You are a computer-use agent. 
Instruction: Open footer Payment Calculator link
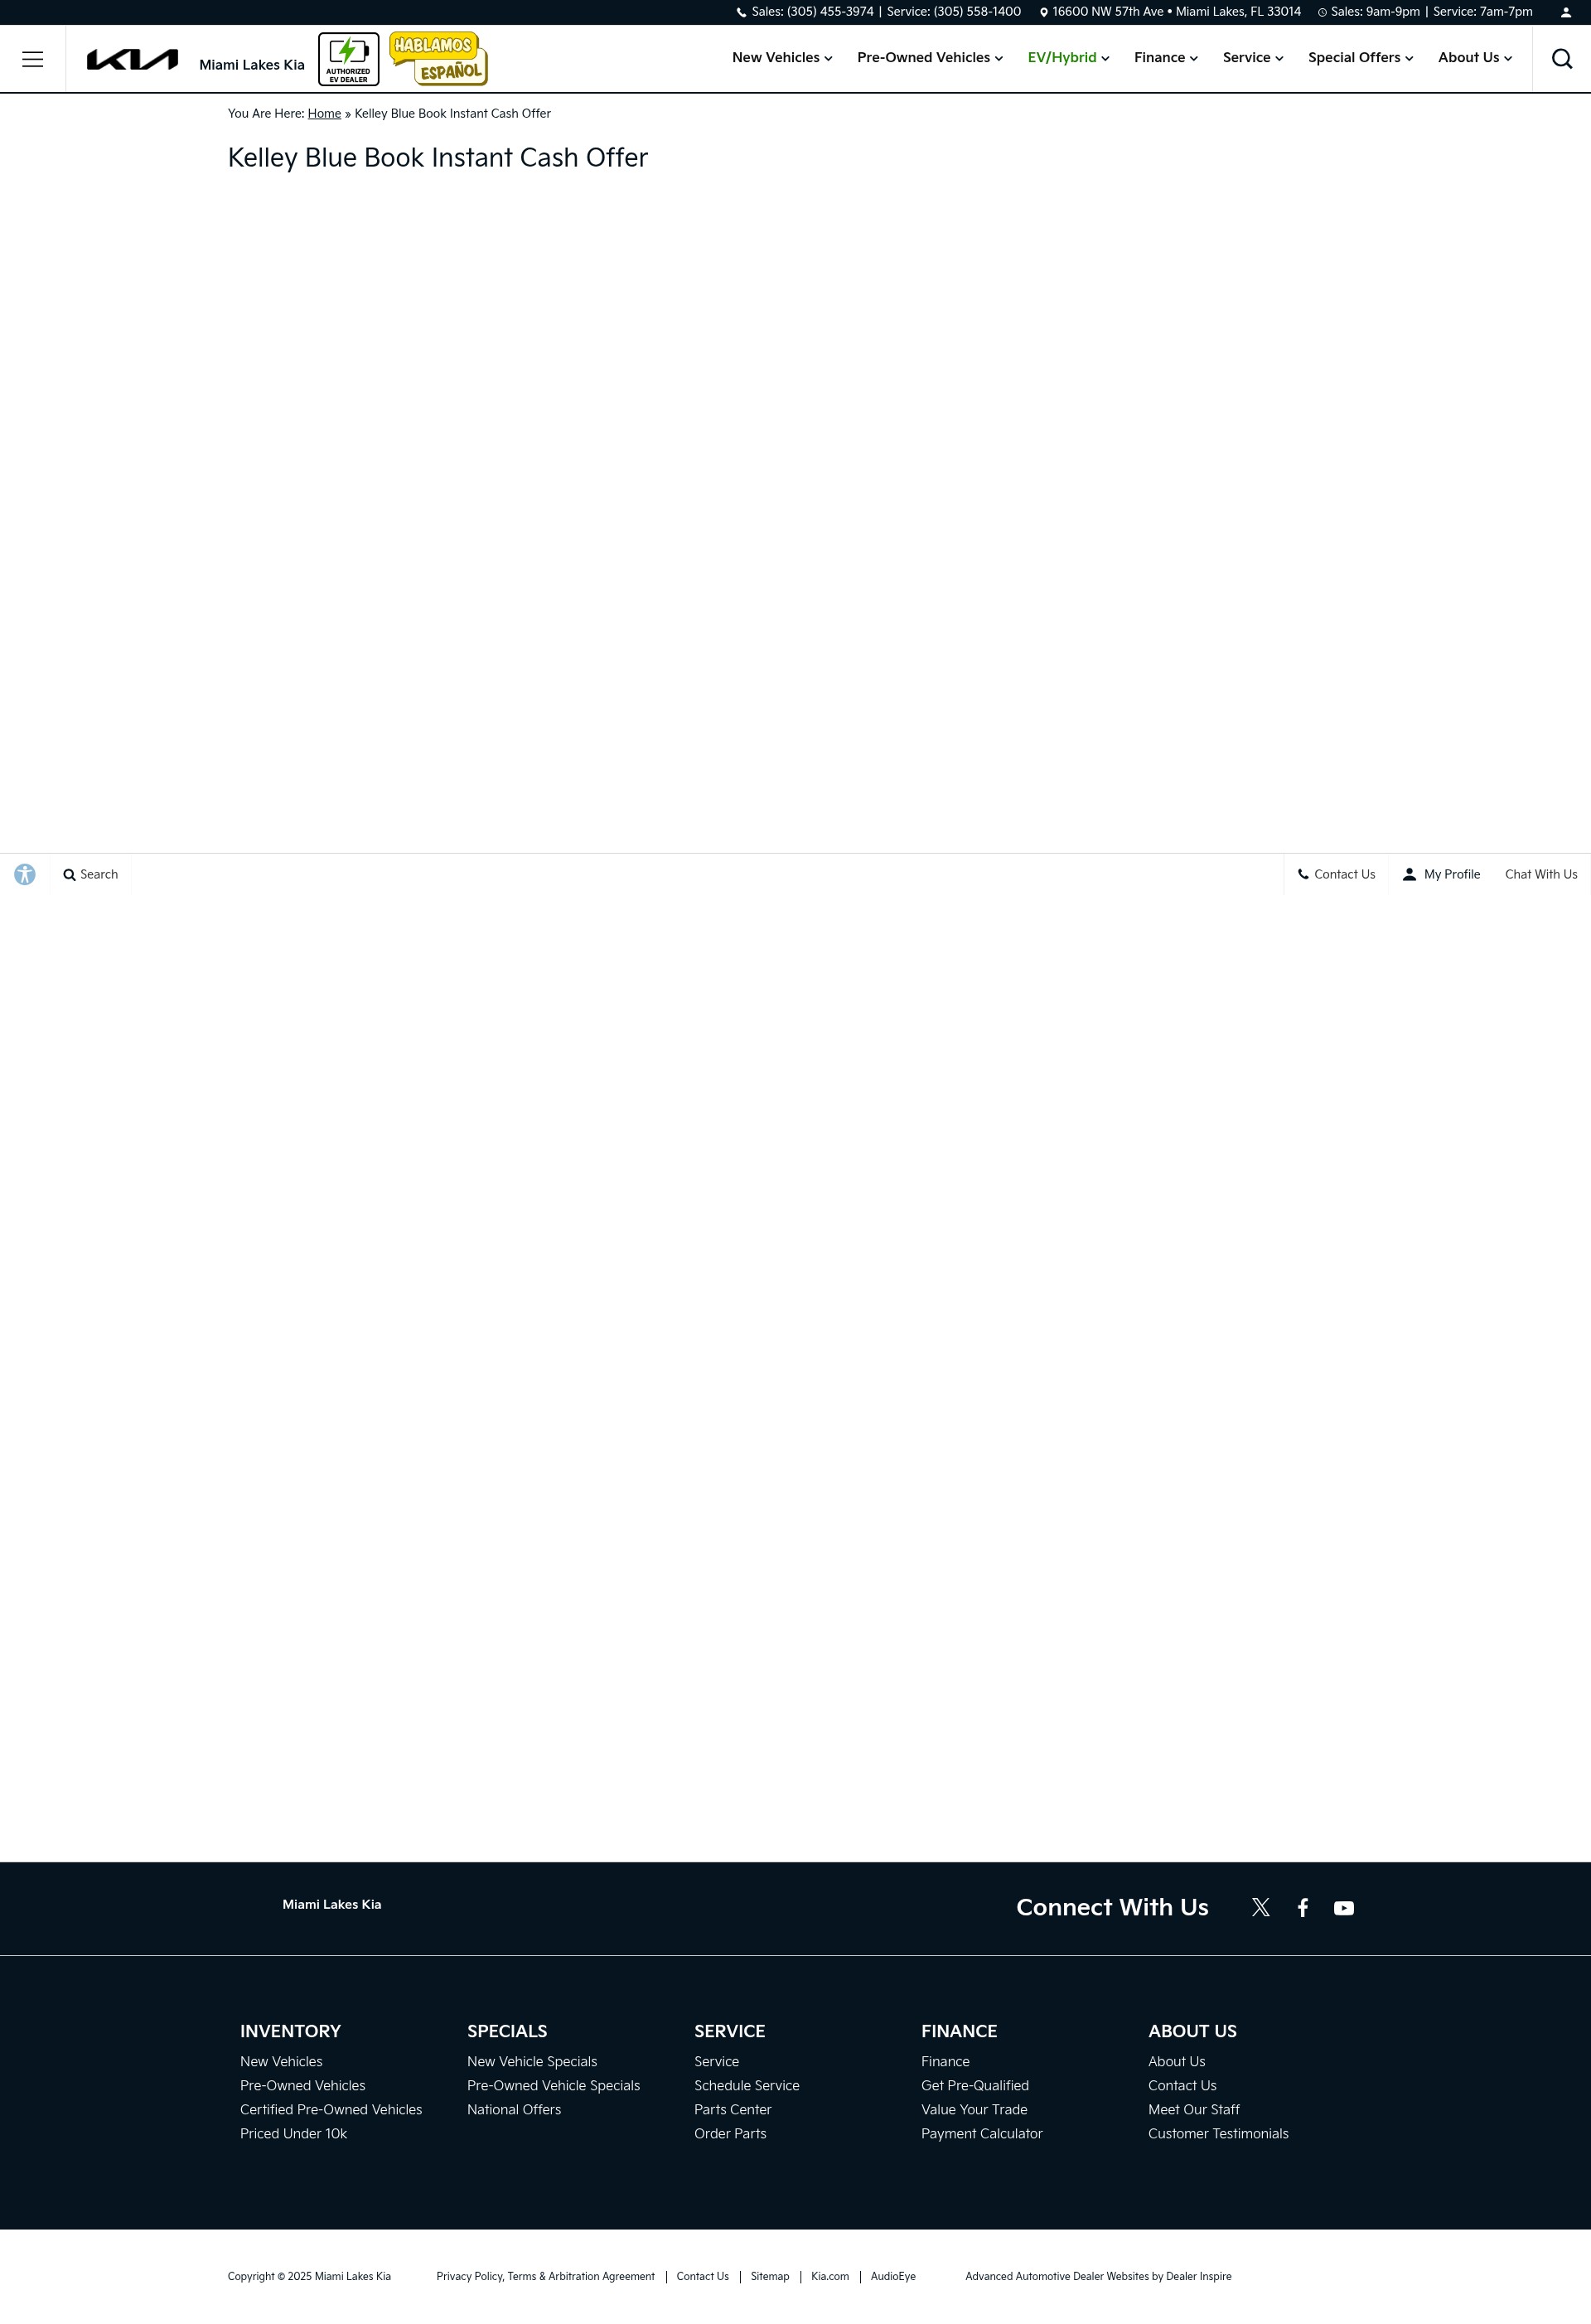coord(982,2133)
